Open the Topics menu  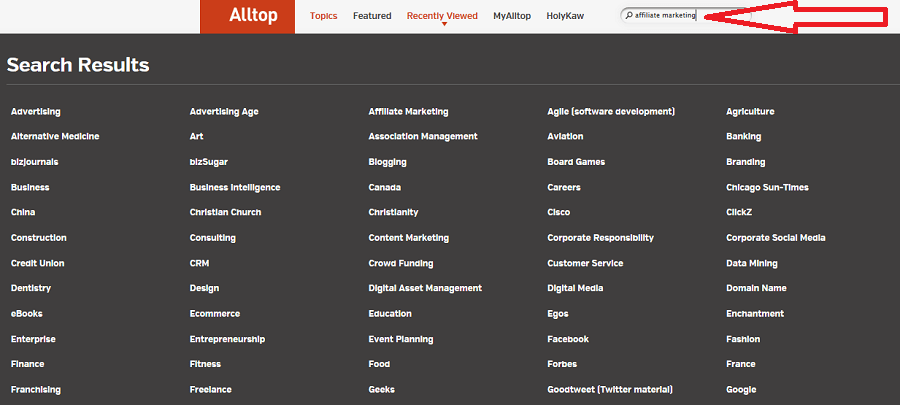pos(324,16)
